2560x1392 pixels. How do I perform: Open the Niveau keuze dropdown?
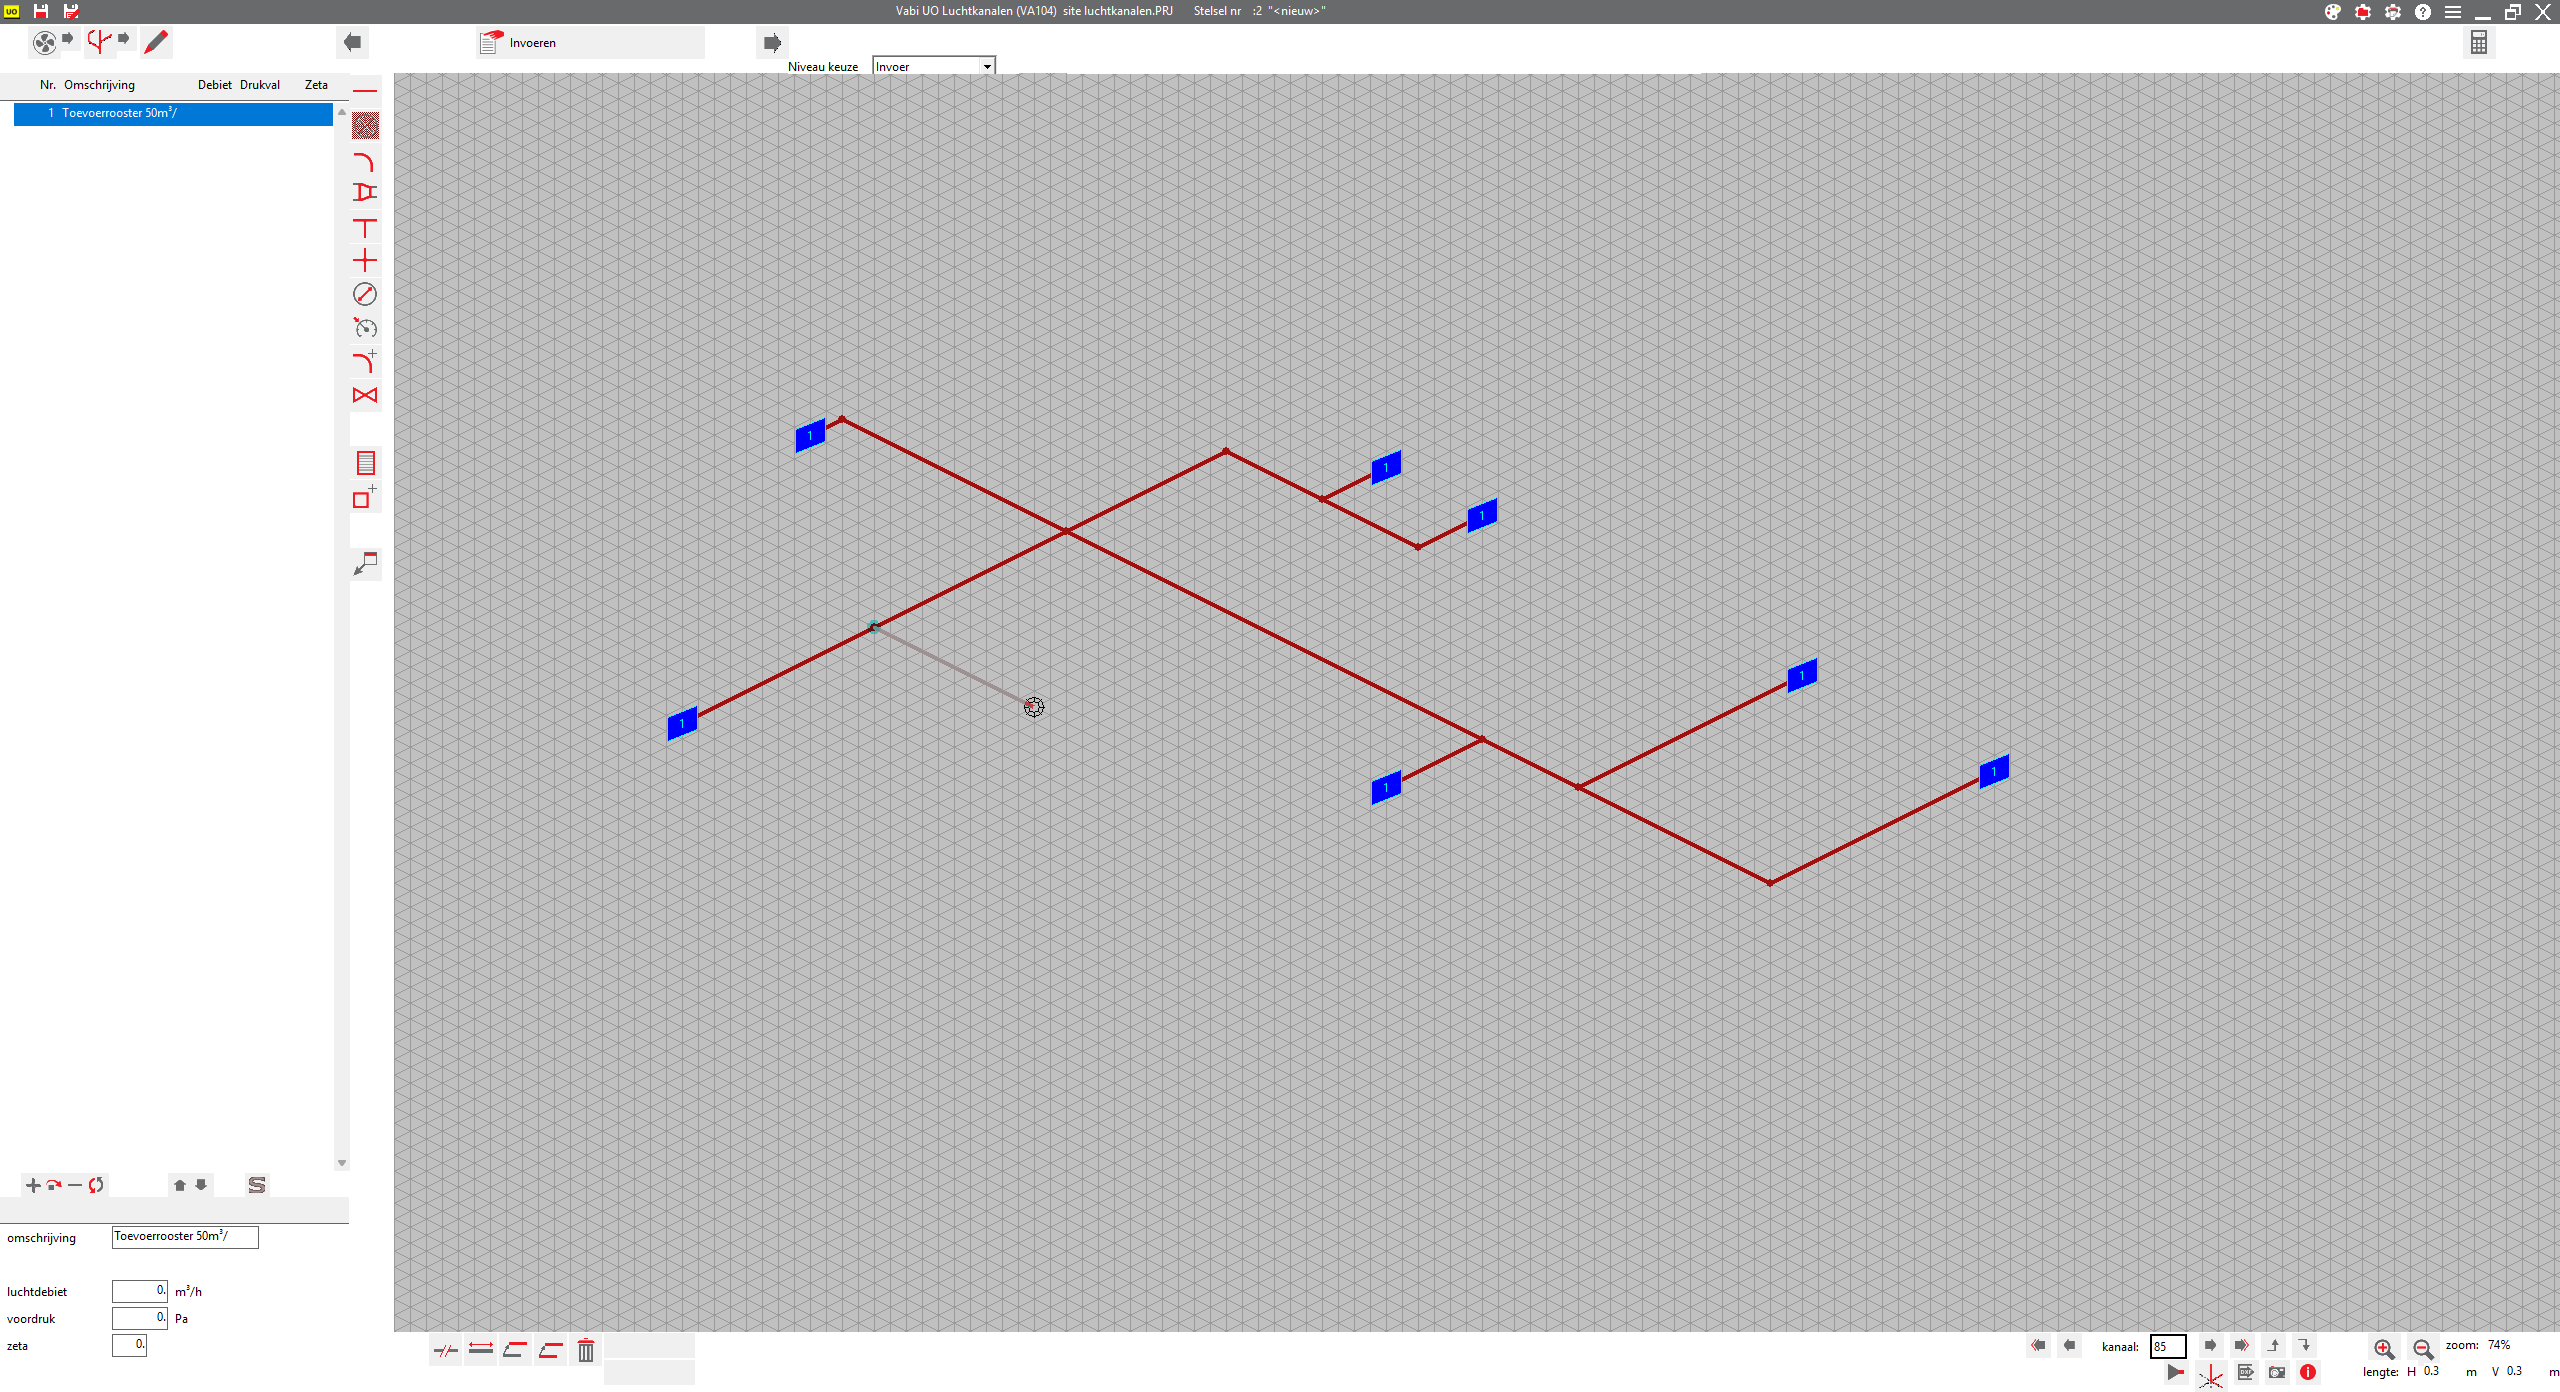point(986,67)
